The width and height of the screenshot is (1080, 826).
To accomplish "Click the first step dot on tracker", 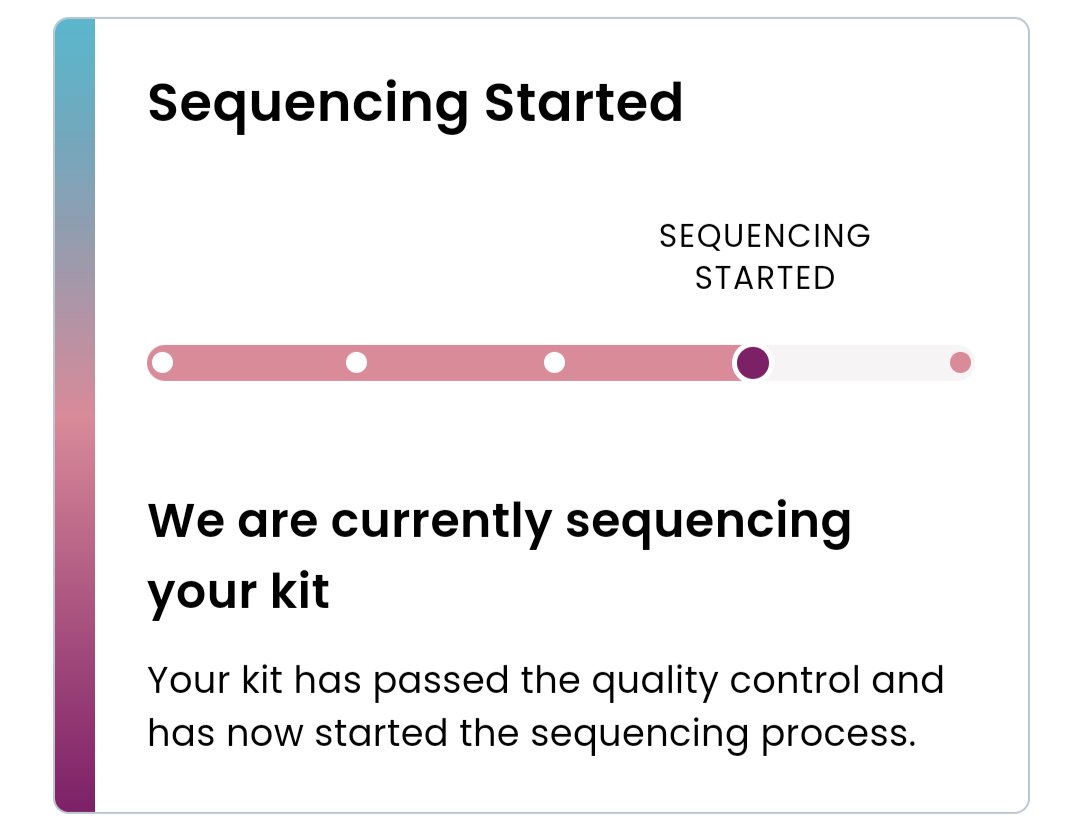I will (x=162, y=362).
